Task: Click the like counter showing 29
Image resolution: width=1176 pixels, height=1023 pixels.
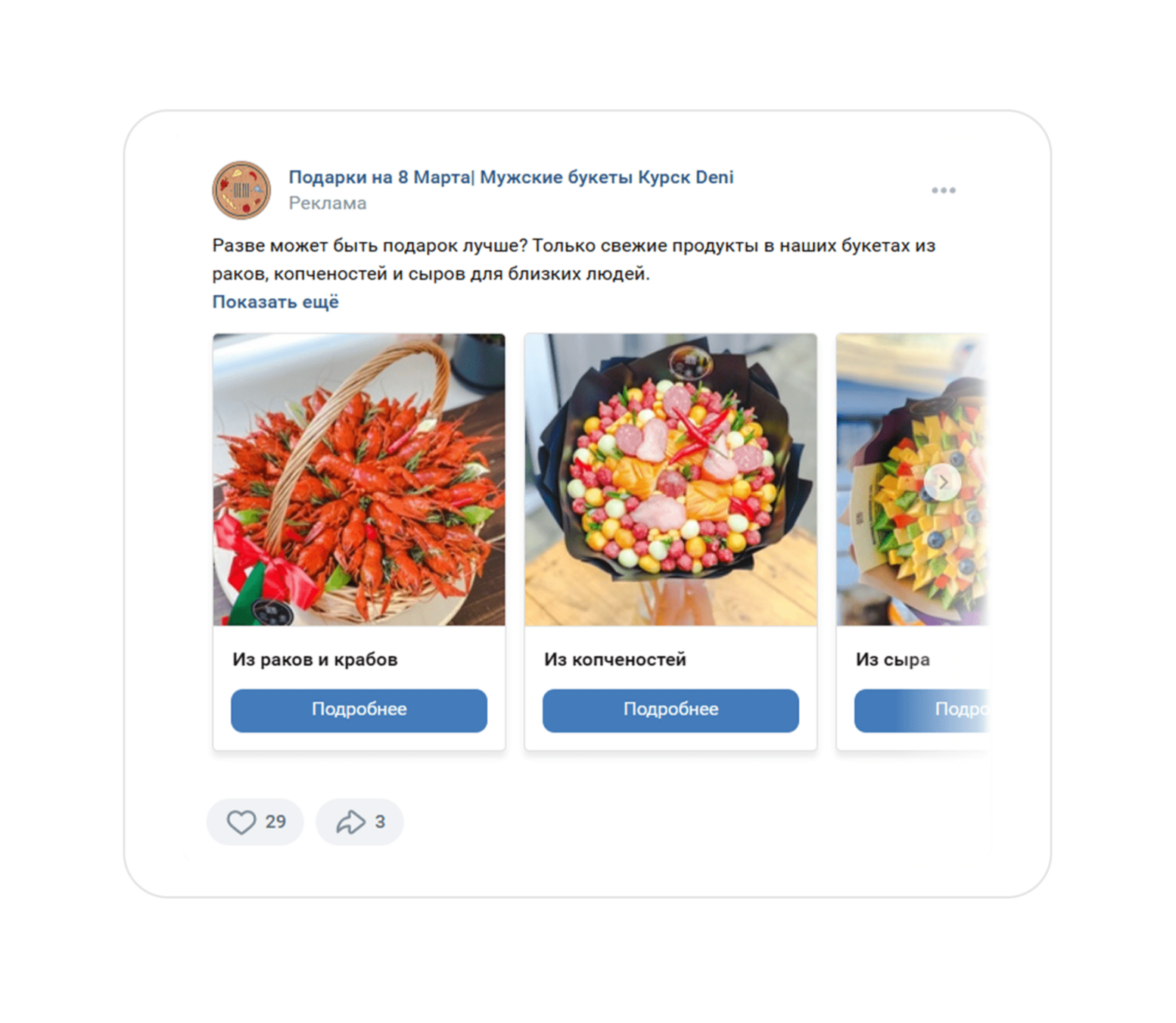Action: 275,822
